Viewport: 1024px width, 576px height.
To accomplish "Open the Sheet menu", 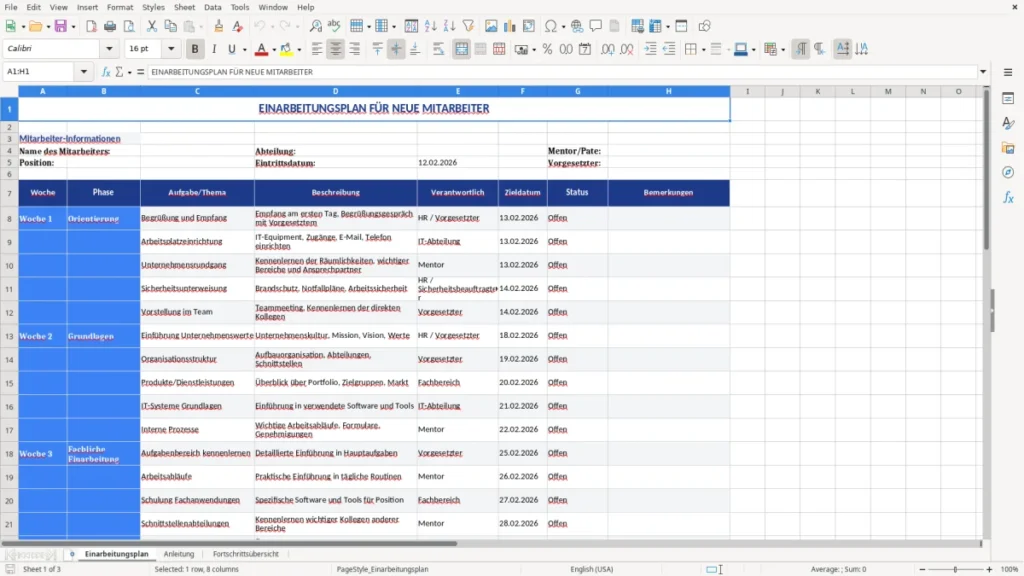I will 184,7.
